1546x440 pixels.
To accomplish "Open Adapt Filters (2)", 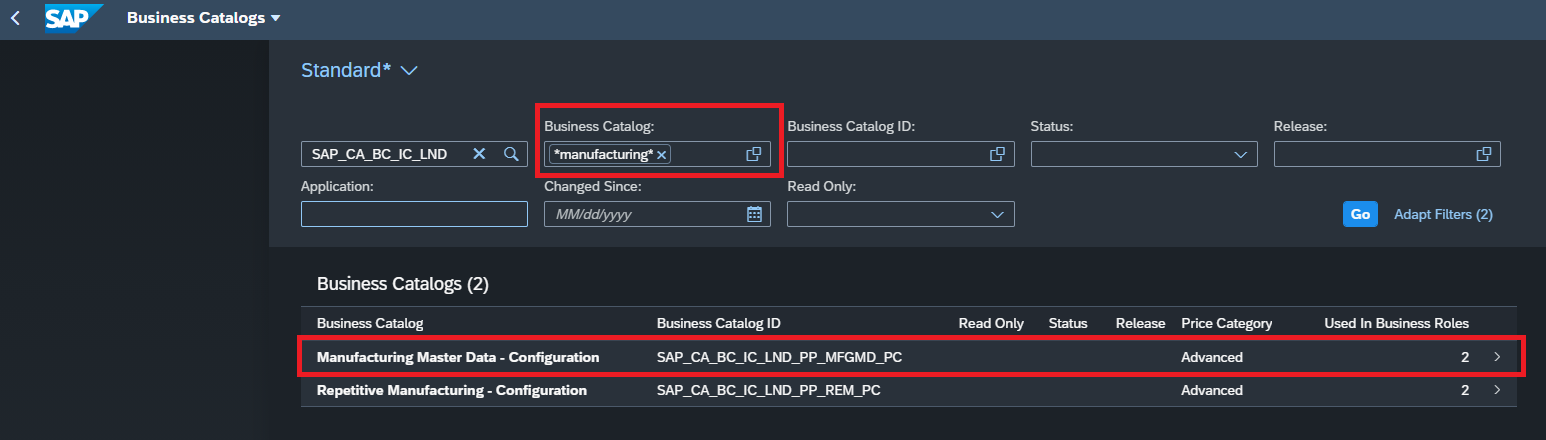I will click(x=1443, y=214).
